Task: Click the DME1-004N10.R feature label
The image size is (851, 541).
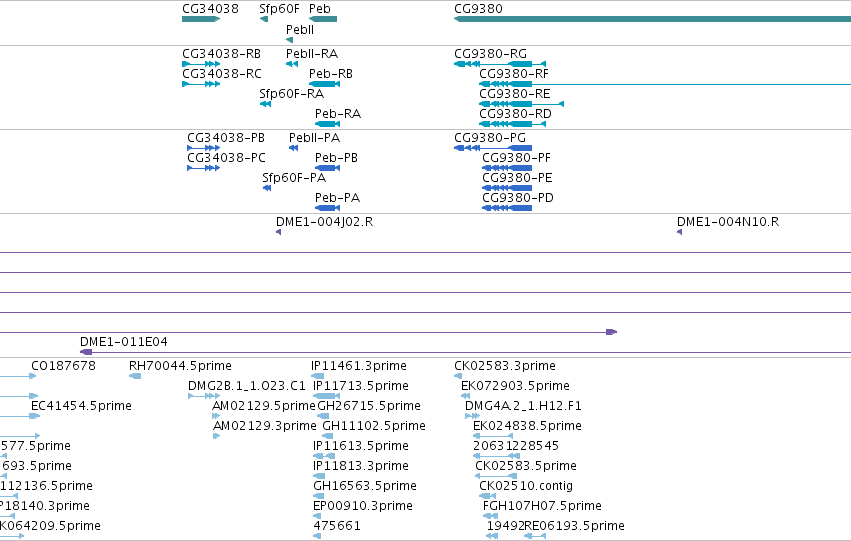Action: coord(728,222)
